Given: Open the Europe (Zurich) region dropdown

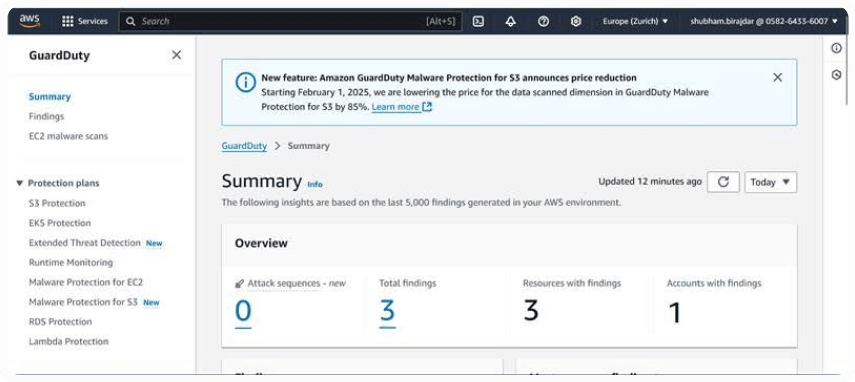Looking at the screenshot, I should (635, 21).
